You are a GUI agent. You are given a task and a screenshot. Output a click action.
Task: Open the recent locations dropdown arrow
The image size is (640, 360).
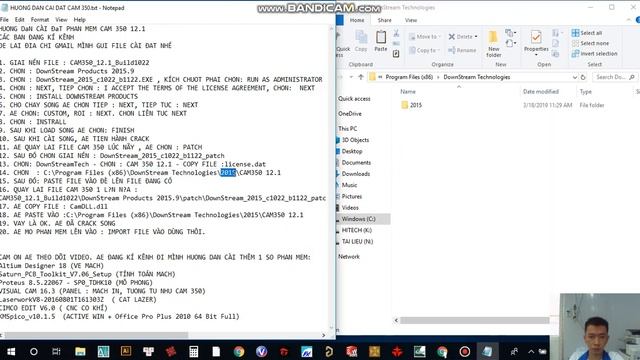351,77
